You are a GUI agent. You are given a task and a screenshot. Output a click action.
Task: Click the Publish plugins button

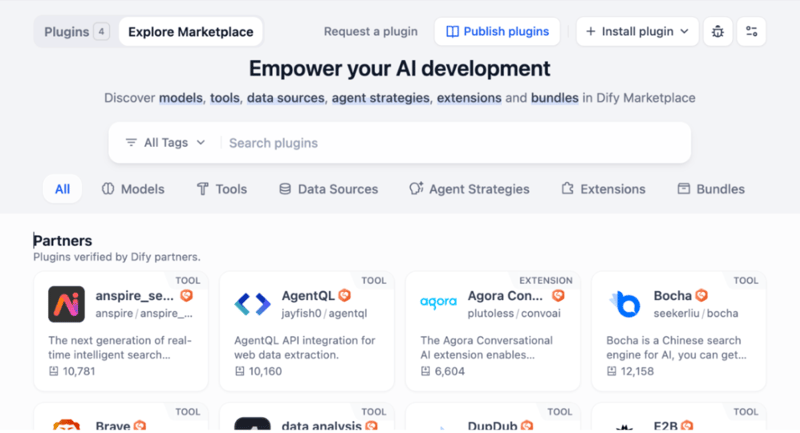[497, 31]
